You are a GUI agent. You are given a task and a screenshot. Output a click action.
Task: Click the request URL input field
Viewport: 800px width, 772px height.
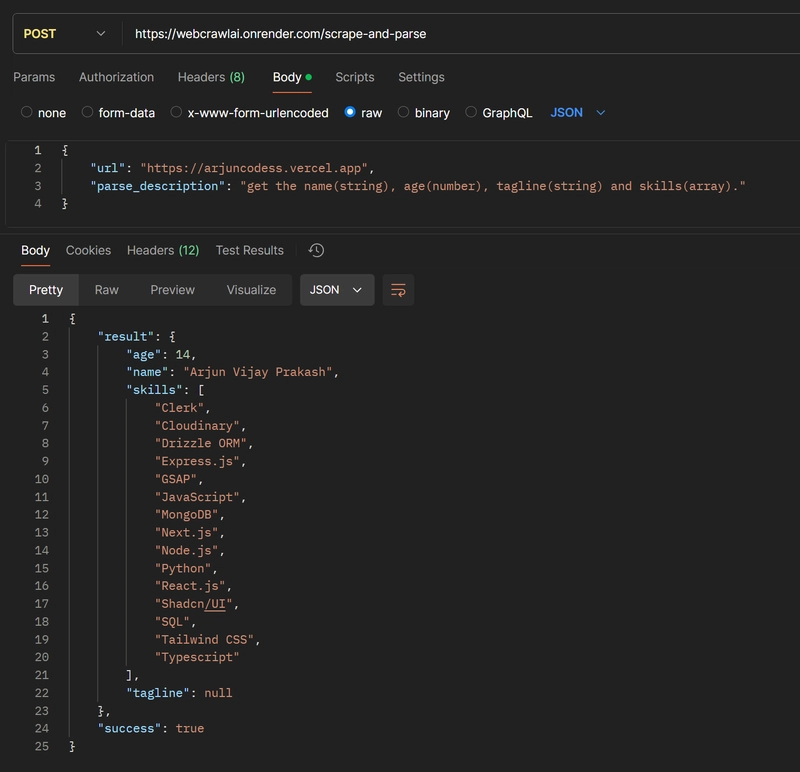pyautogui.click(x=462, y=34)
